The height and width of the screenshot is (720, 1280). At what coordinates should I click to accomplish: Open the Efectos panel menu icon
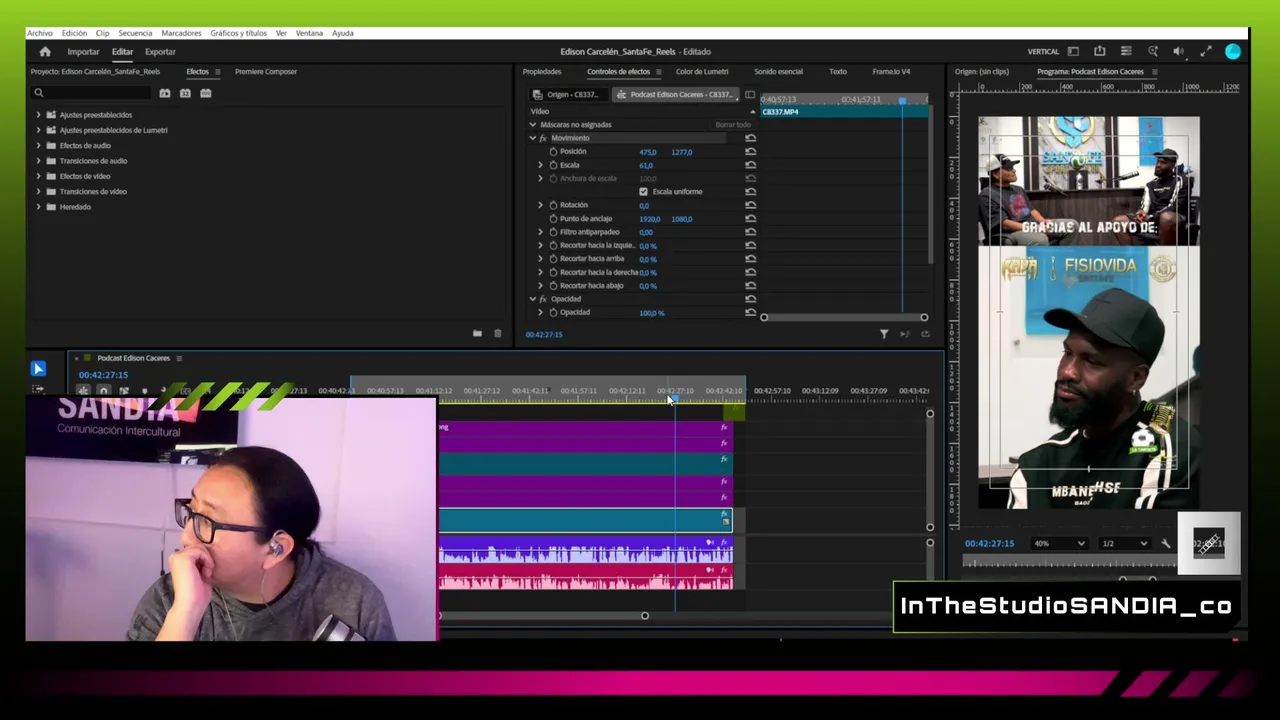[x=218, y=72]
